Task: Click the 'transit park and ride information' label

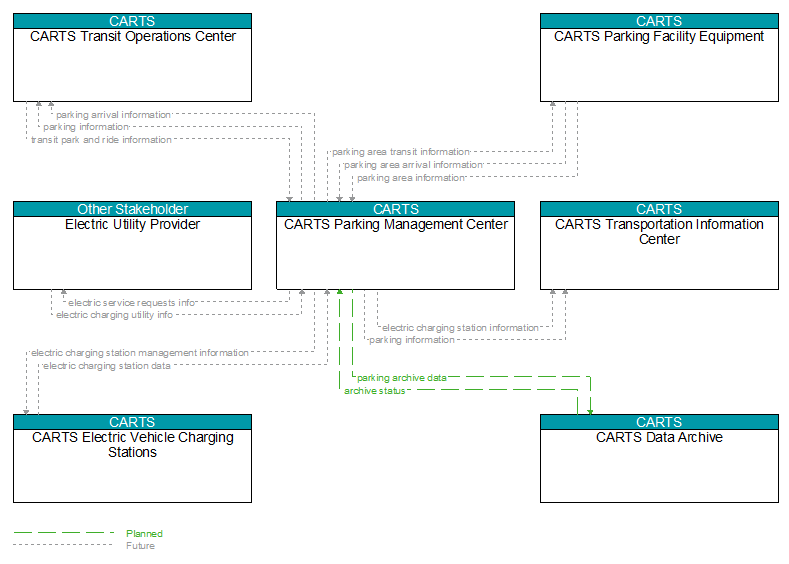Action: click(x=101, y=140)
